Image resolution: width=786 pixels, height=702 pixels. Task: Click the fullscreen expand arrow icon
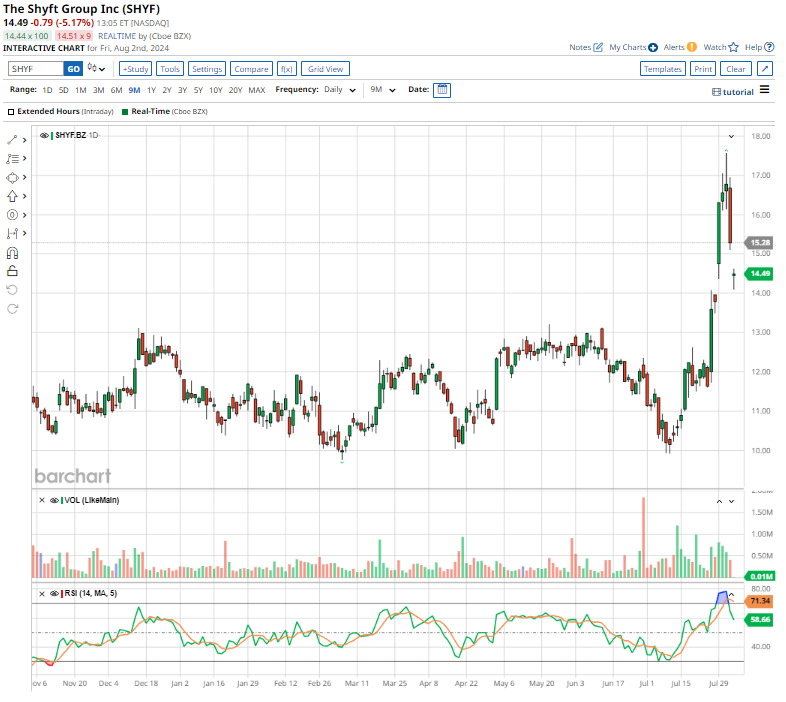[765, 69]
